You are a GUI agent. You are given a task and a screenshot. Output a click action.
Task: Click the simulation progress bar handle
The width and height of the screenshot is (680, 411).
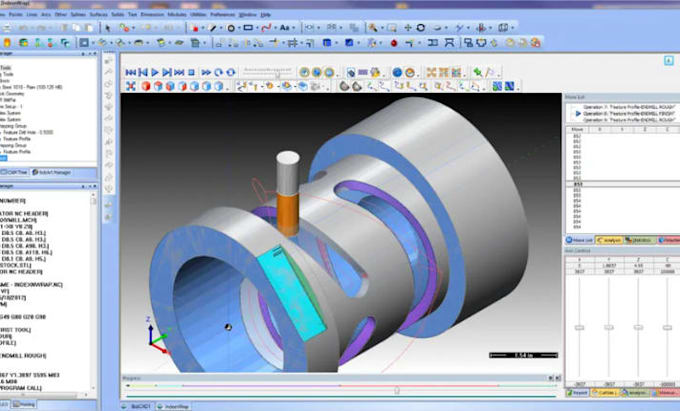[397, 391]
